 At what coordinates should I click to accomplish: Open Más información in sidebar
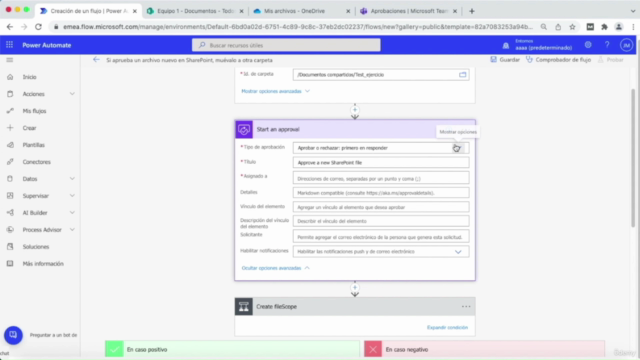pos(43,264)
